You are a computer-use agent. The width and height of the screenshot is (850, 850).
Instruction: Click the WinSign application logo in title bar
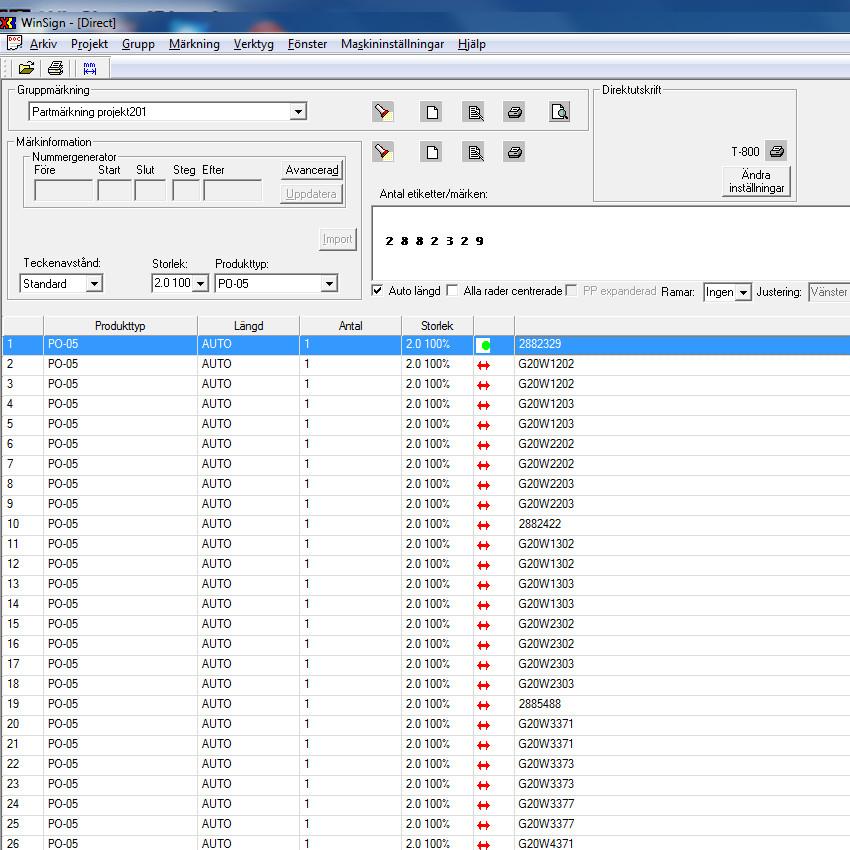tap(8, 23)
